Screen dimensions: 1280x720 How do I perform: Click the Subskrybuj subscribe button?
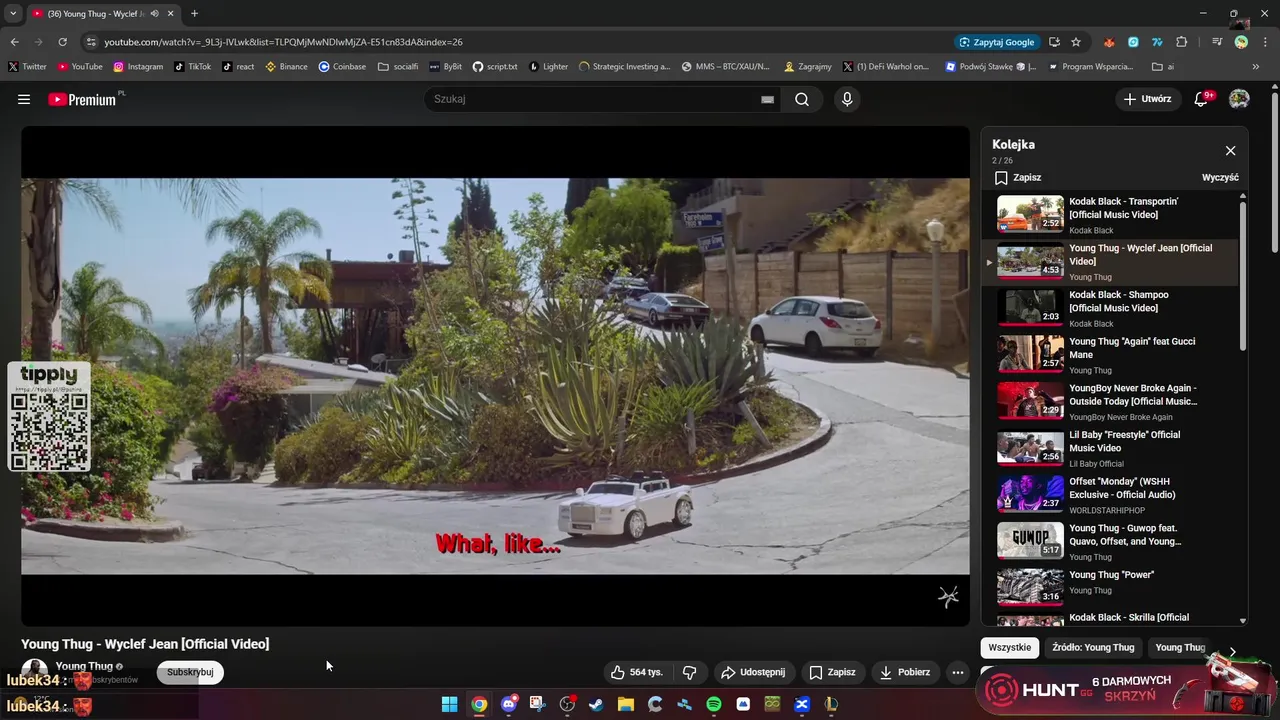point(190,672)
